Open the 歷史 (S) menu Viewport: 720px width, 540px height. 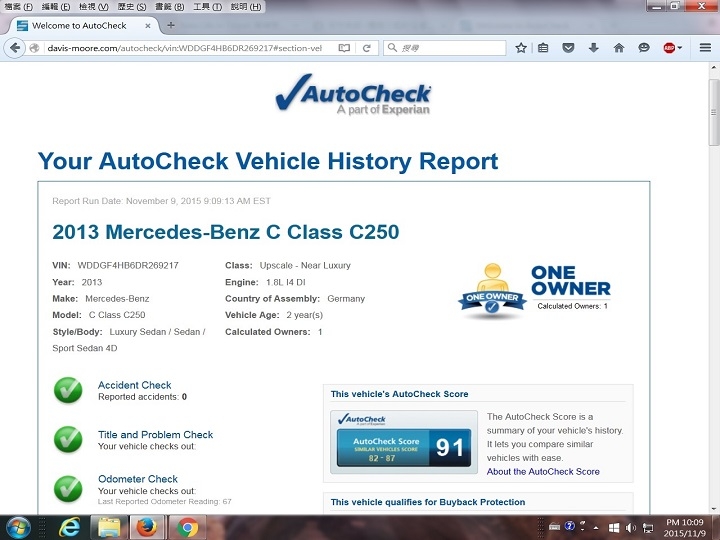coord(132,6)
